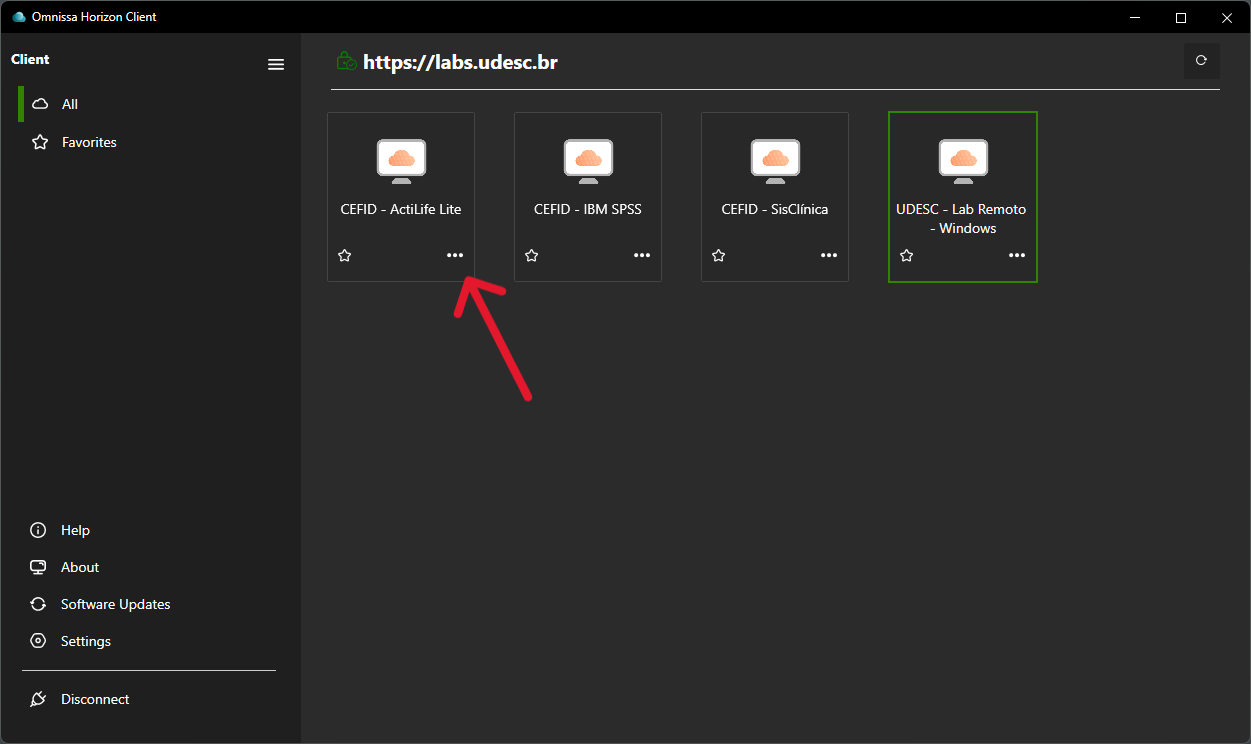1251x744 pixels.
Task: Launch the CEFID - IBM SPSS desktop icon
Action: [588, 161]
